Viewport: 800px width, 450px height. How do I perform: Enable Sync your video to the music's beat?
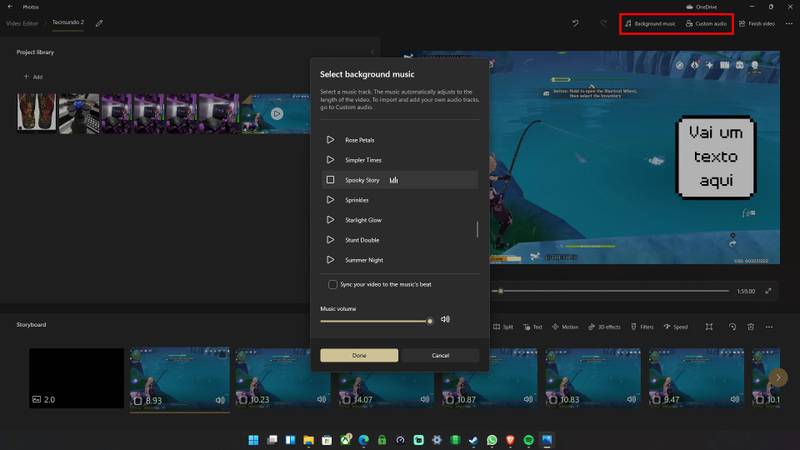[x=333, y=284]
